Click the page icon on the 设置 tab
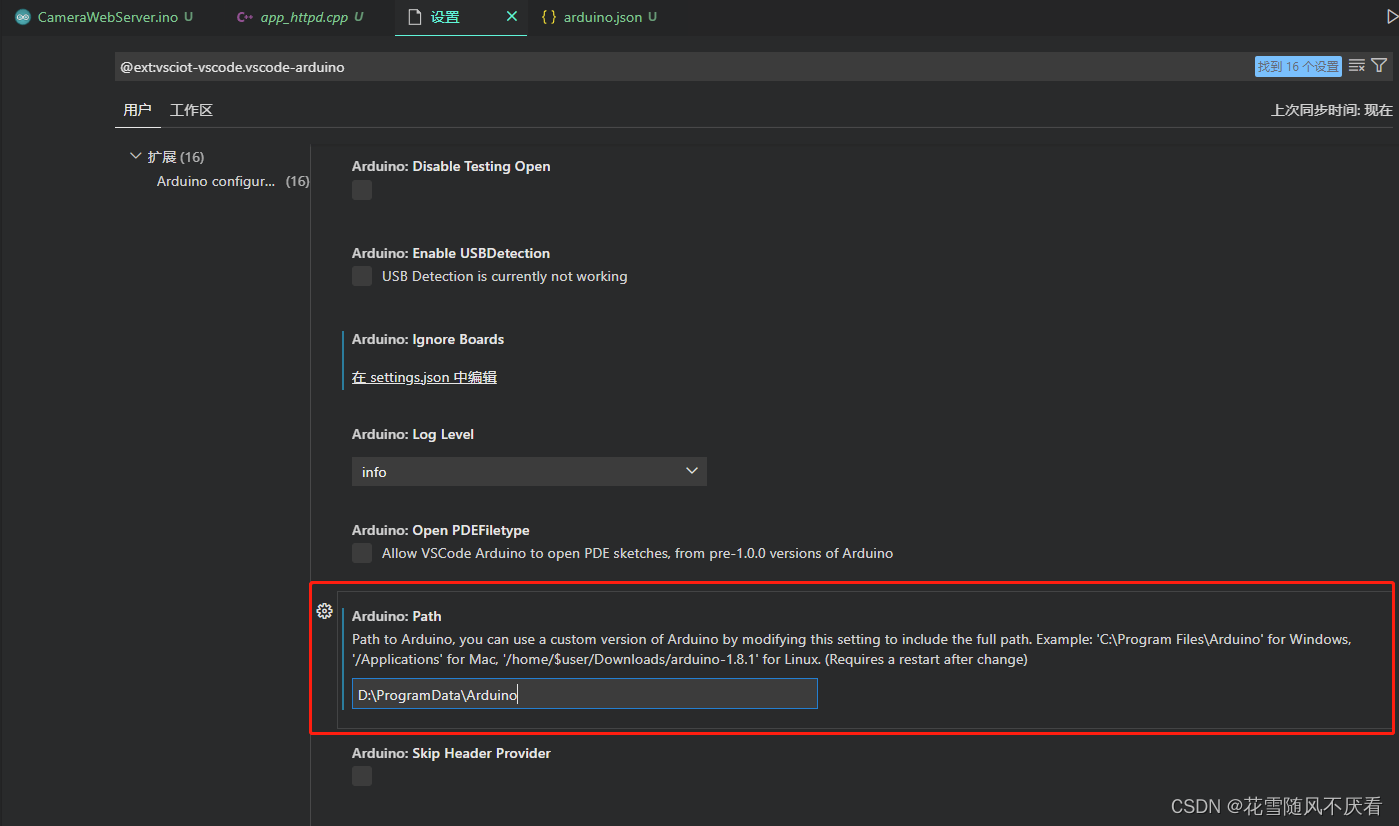1399x826 pixels. [x=415, y=17]
